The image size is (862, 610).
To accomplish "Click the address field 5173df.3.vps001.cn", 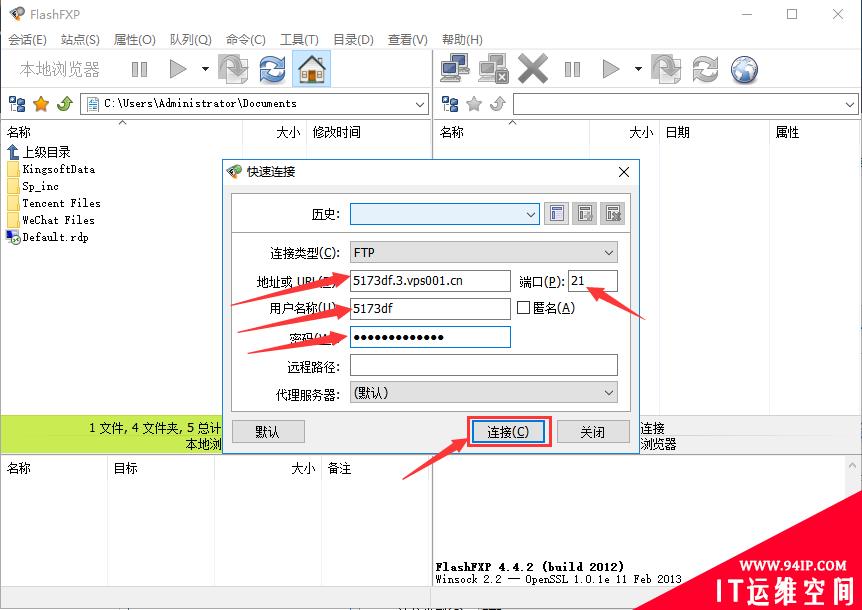I will [430, 281].
